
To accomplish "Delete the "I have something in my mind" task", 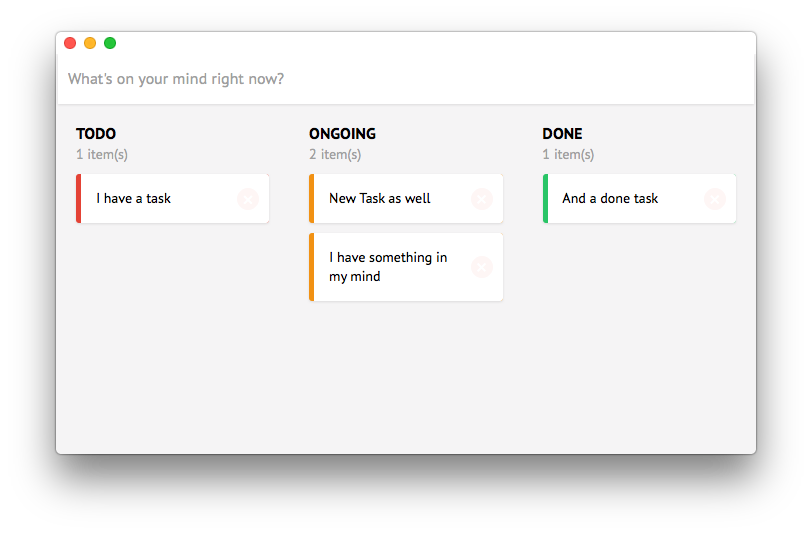I will (482, 267).
